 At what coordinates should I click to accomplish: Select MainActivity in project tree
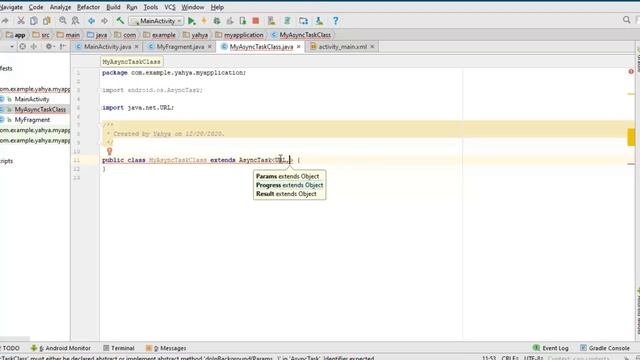click(x=32, y=99)
